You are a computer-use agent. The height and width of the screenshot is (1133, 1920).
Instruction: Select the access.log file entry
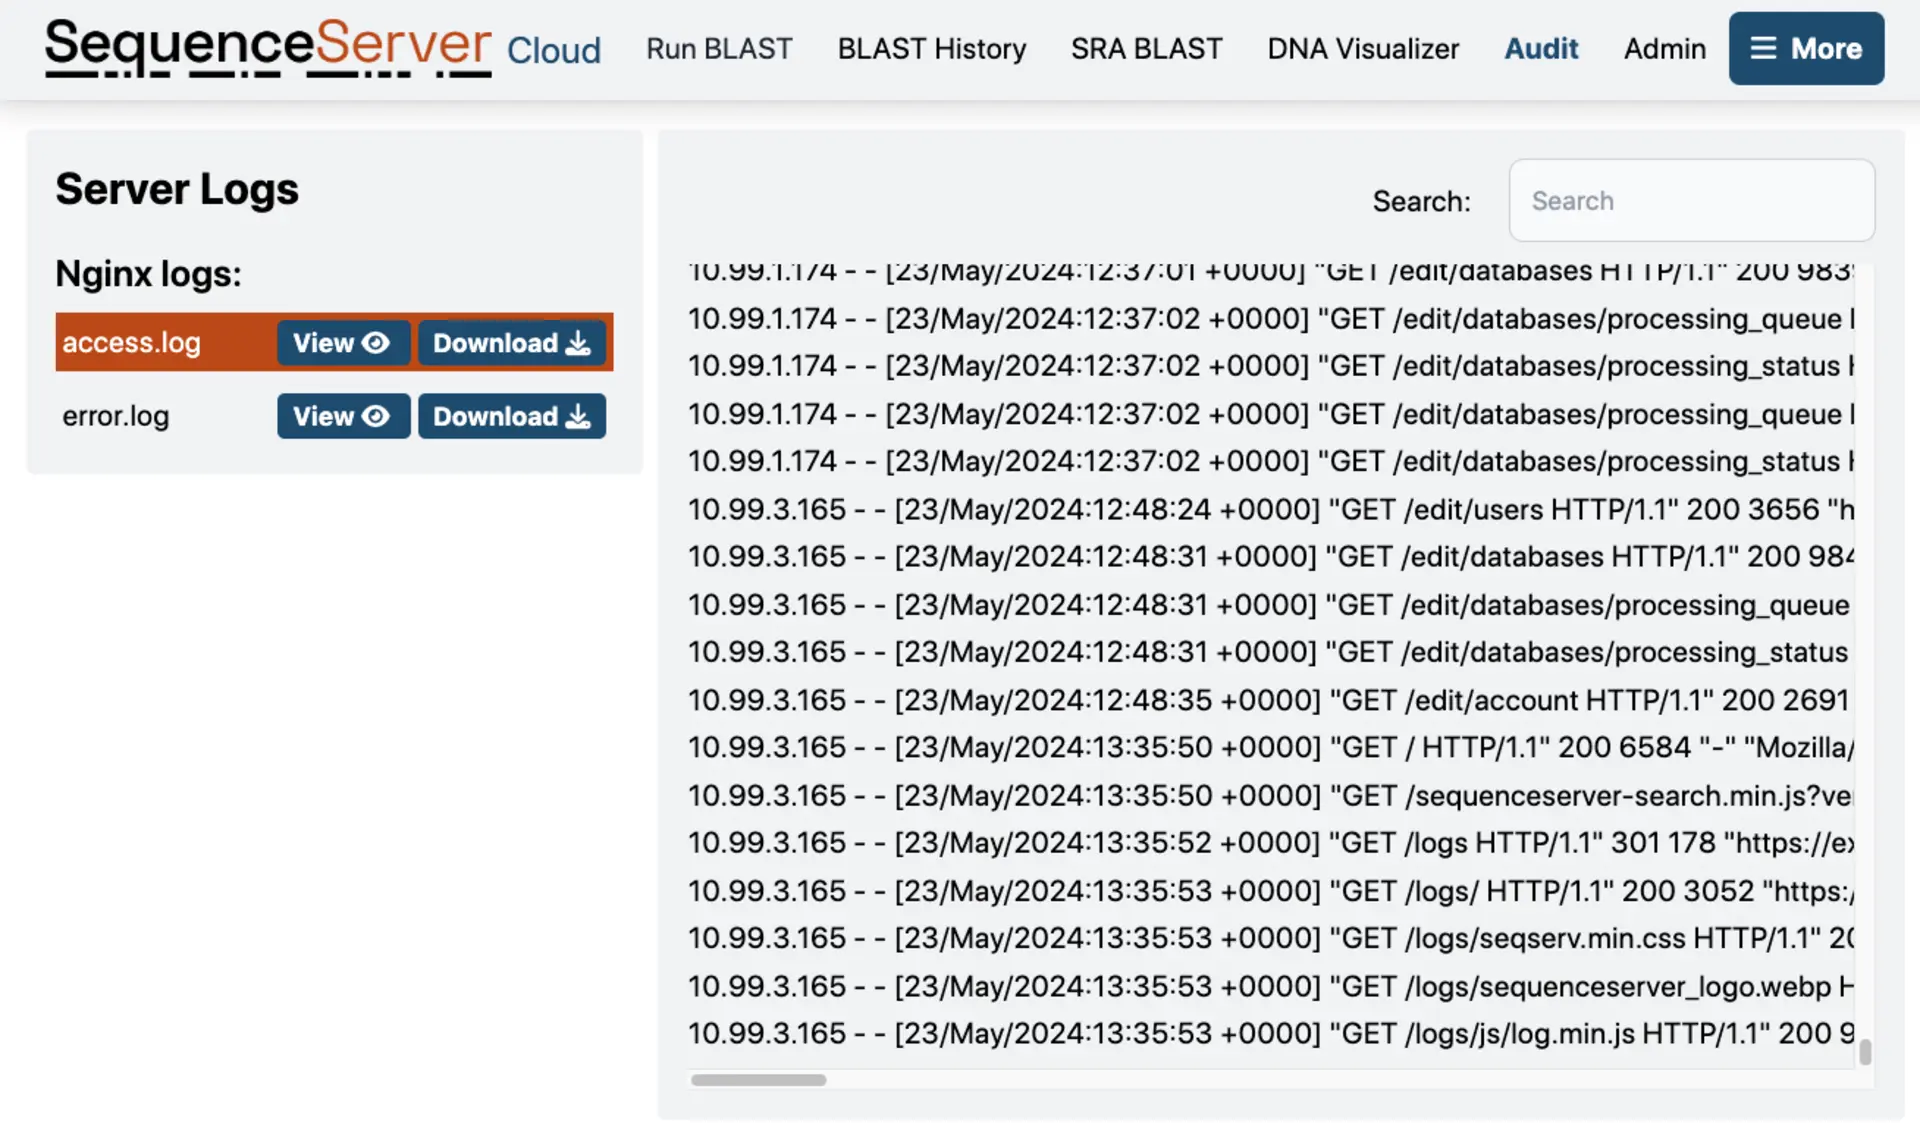(x=132, y=341)
